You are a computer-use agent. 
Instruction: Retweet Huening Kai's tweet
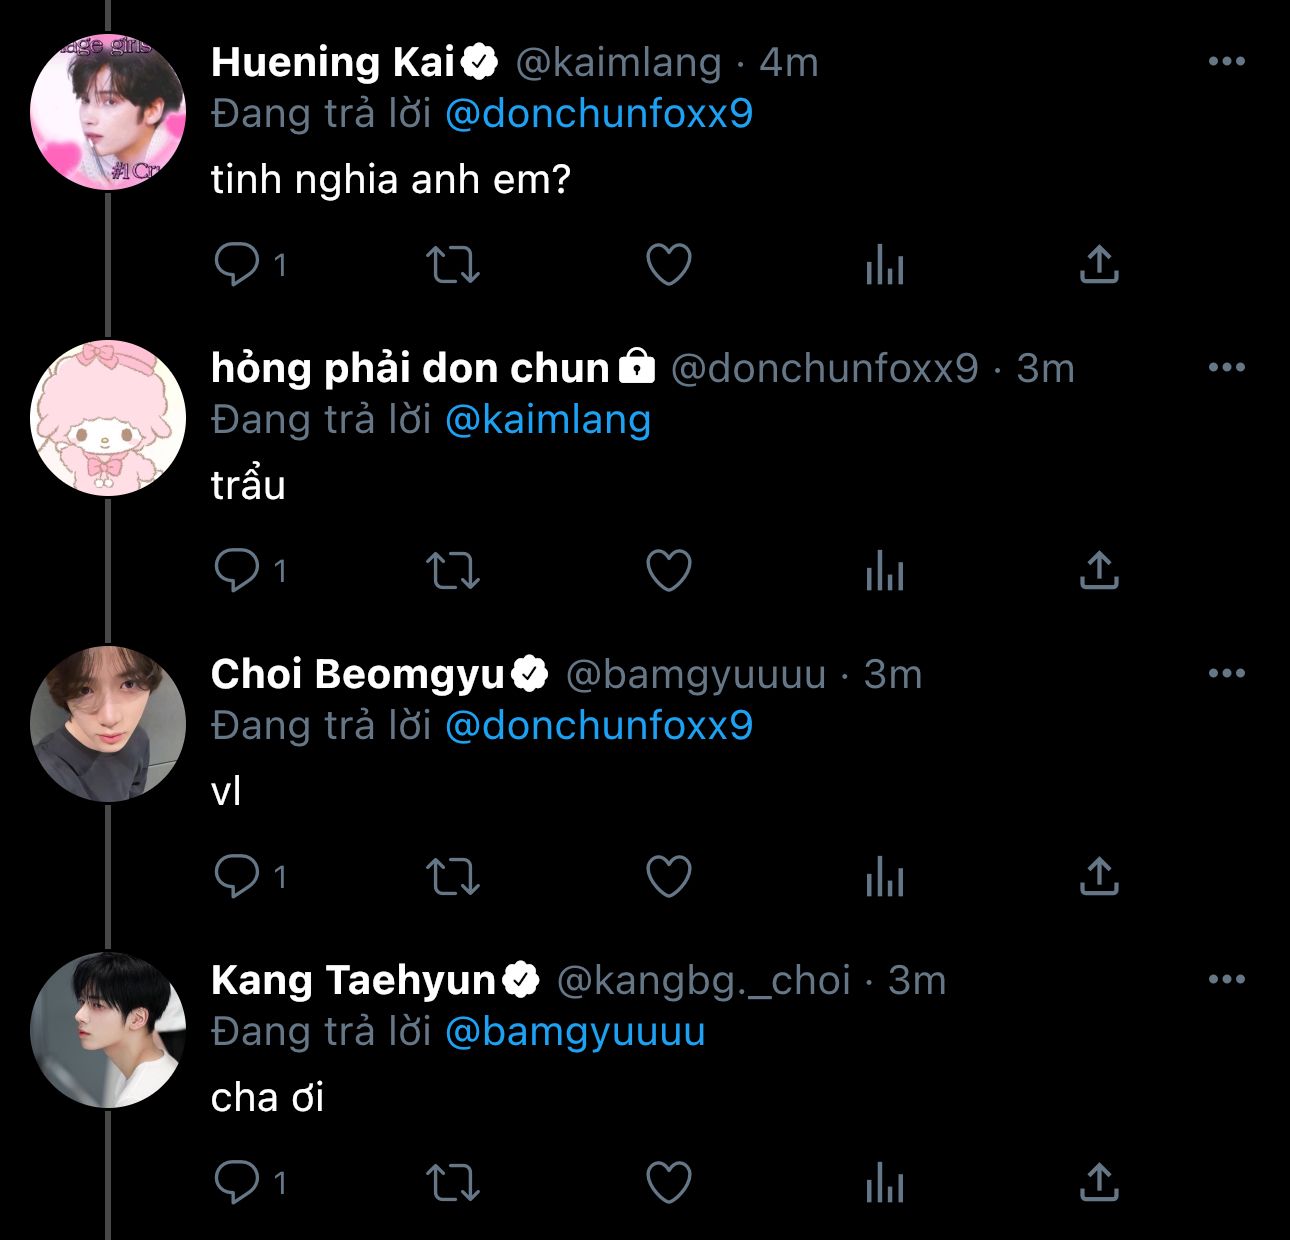[453, 265]
